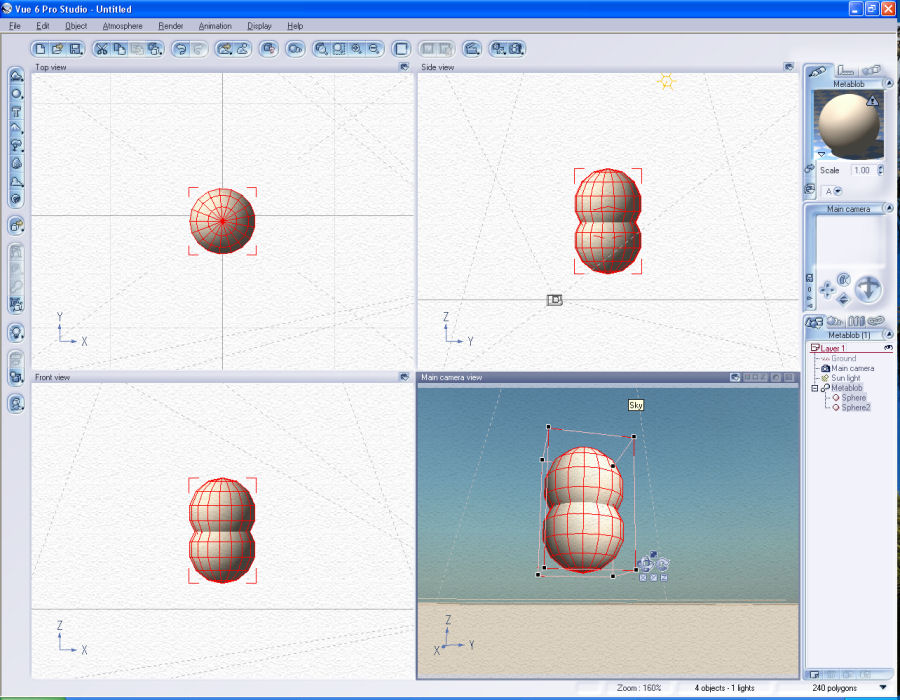The image size is (900, 700).
Task: Collapse the Metablob tree node
Action: pyautogui.click(x=814, y=388)
